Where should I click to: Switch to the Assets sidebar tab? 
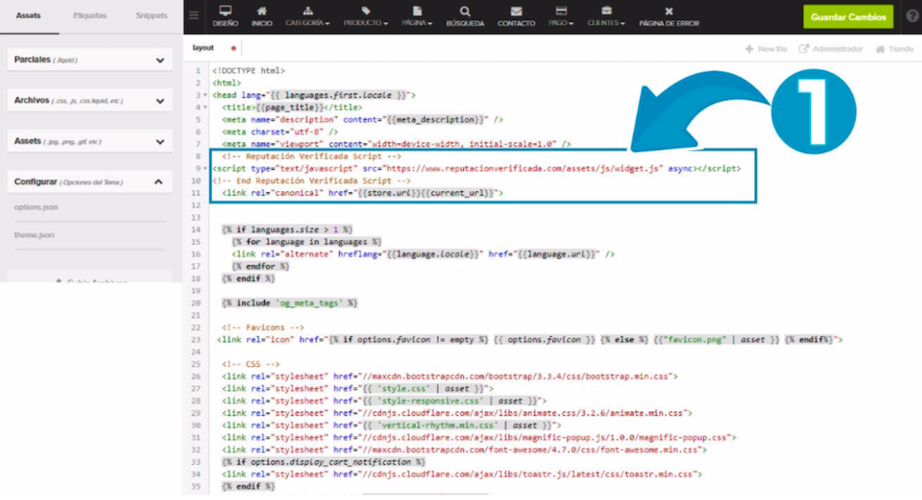pyautogui.click(x=28, y=16)
